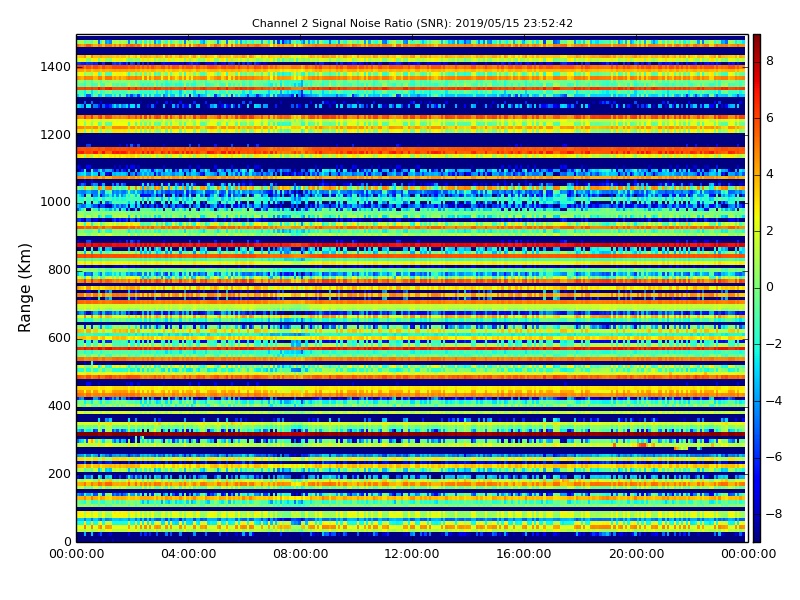
Task: Click the 800 tick label on range axis
Action: [x=59, y=270]
